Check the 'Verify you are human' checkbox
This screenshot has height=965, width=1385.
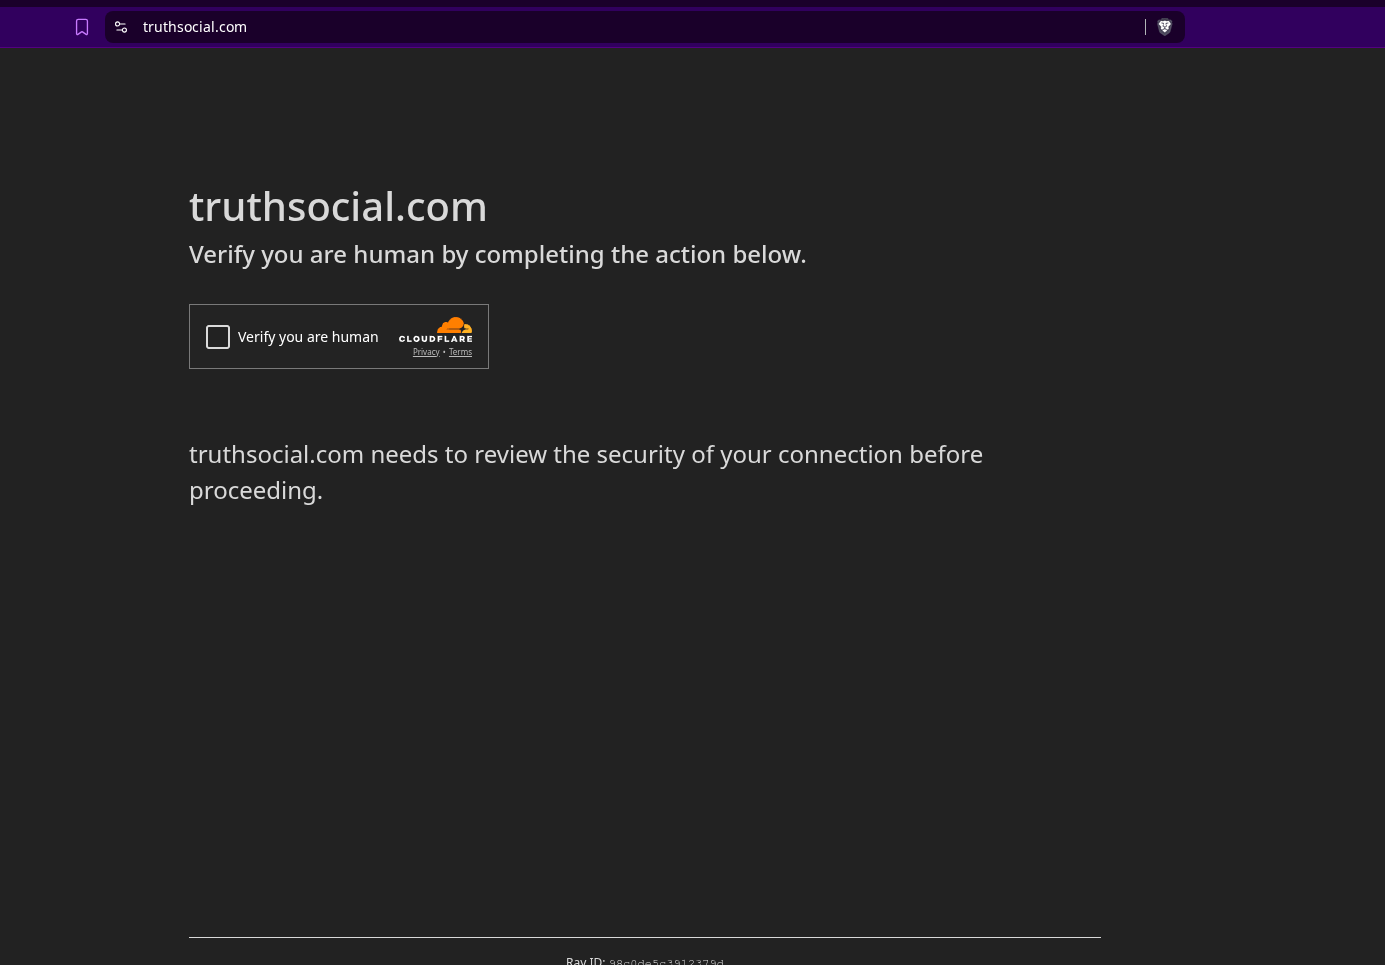(x=218, y=337)
